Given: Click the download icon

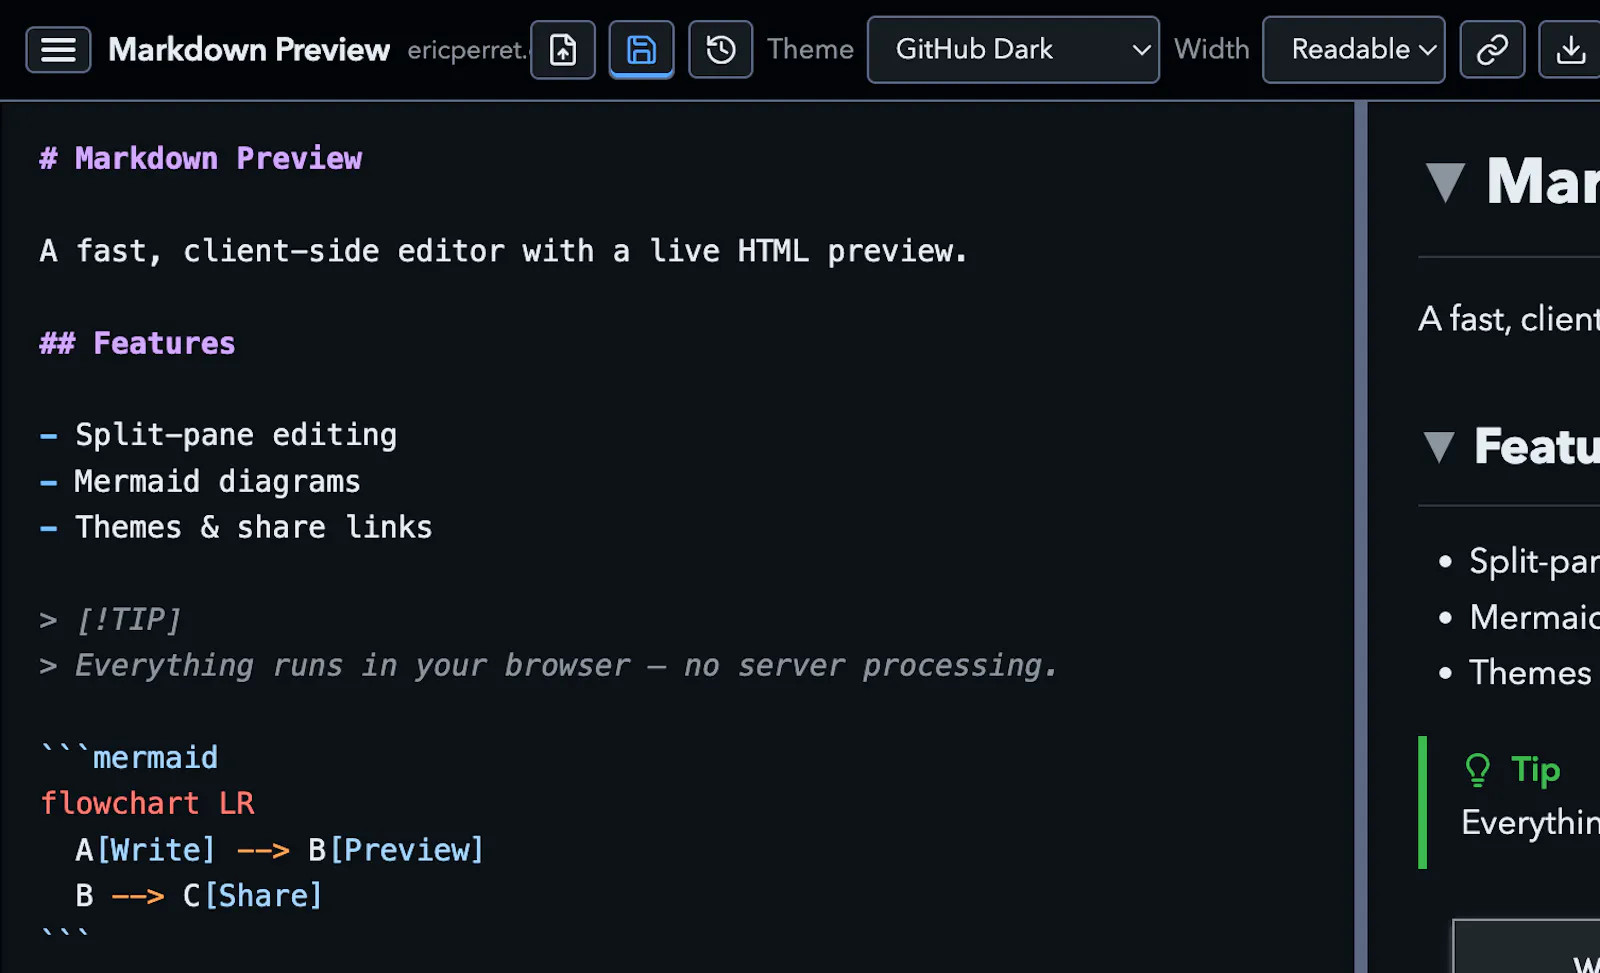Looking at the screenshot, I should tap(1570, 49).
